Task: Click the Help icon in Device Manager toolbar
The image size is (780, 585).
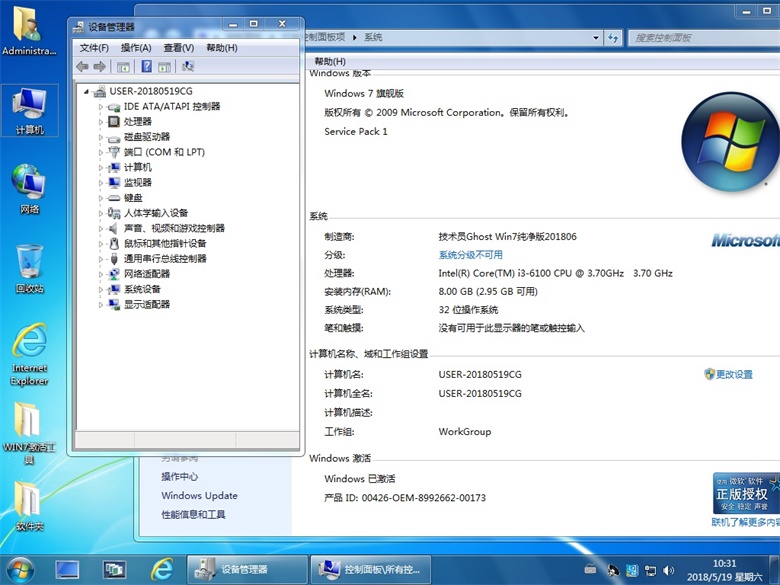Action: pyautogui.click(x=146, y=67)
